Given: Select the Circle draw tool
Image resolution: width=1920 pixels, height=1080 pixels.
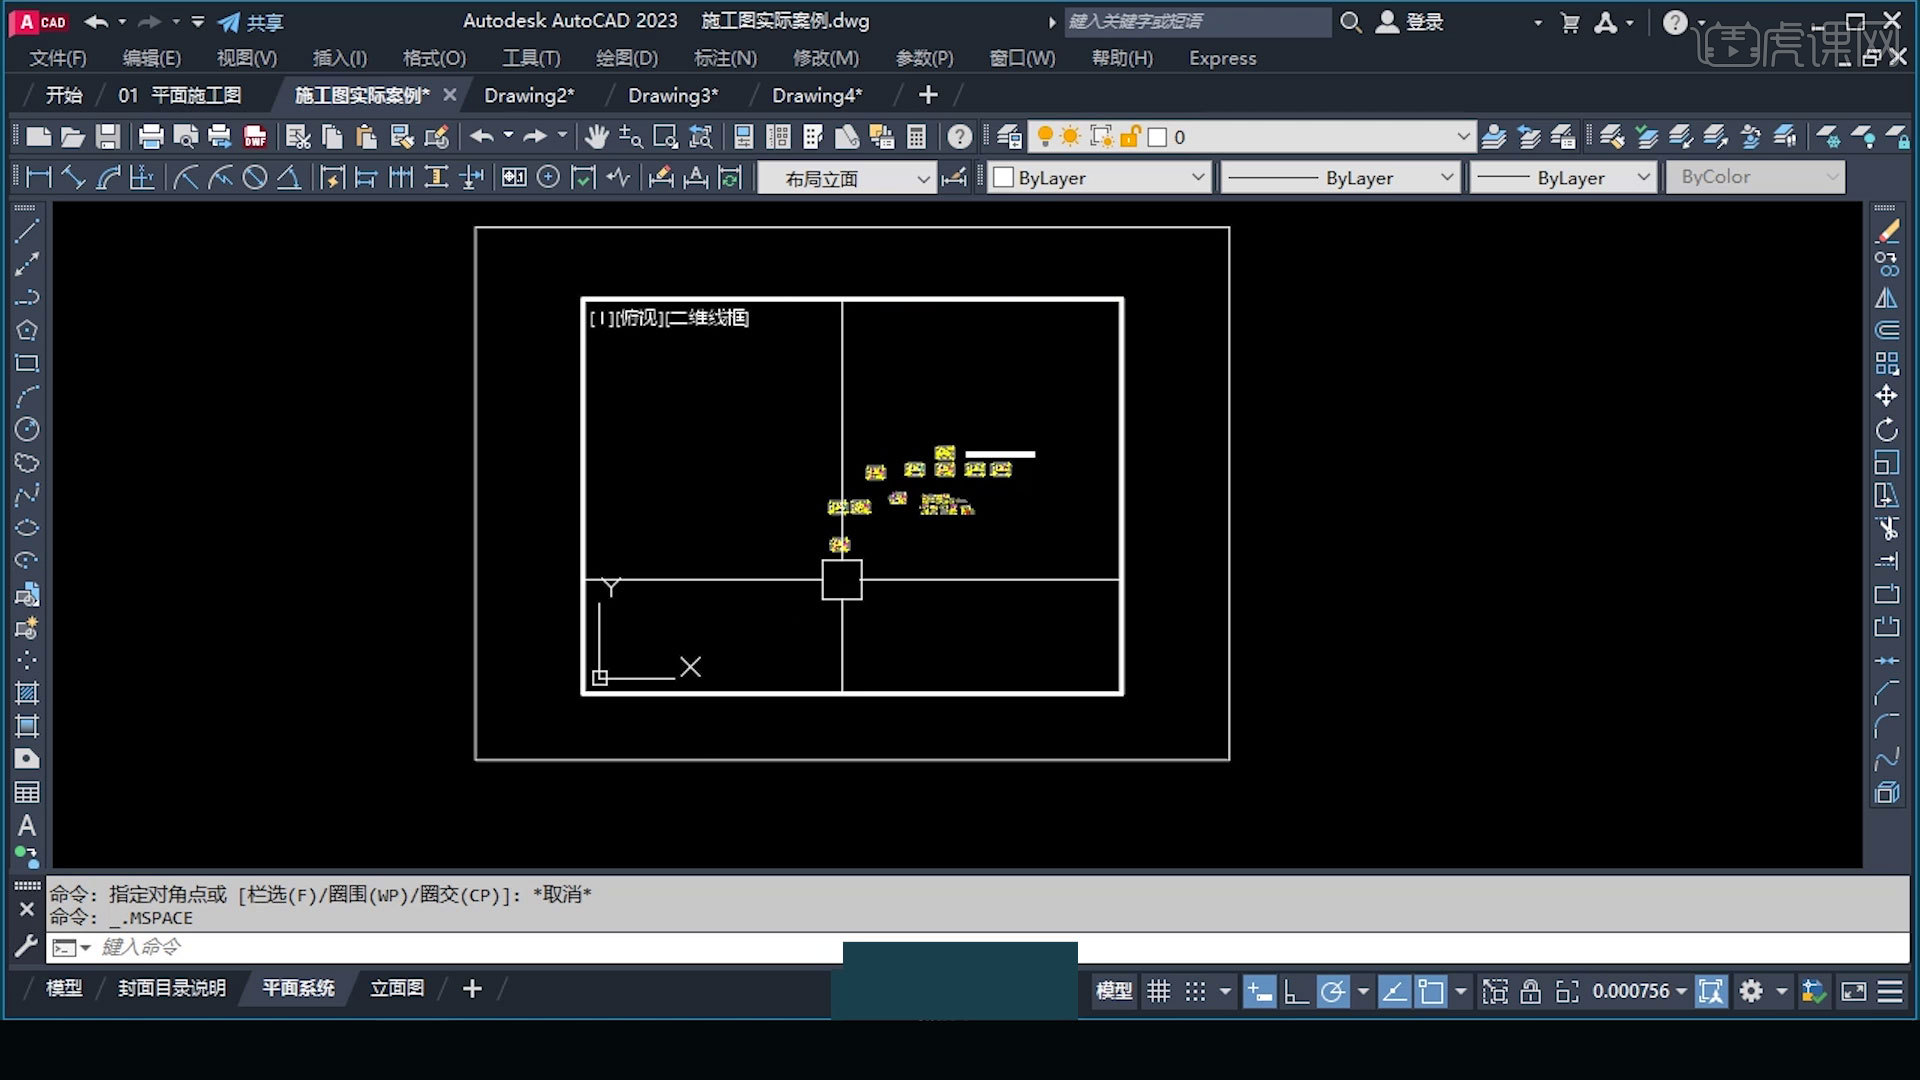Looking at the screenshot, I should click(27, 430).
